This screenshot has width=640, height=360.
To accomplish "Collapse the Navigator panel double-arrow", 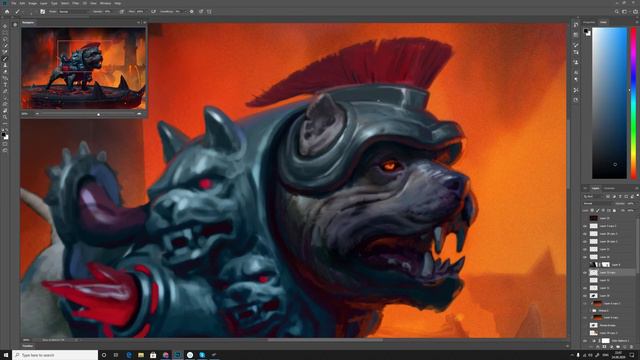I will coord(139,22).
